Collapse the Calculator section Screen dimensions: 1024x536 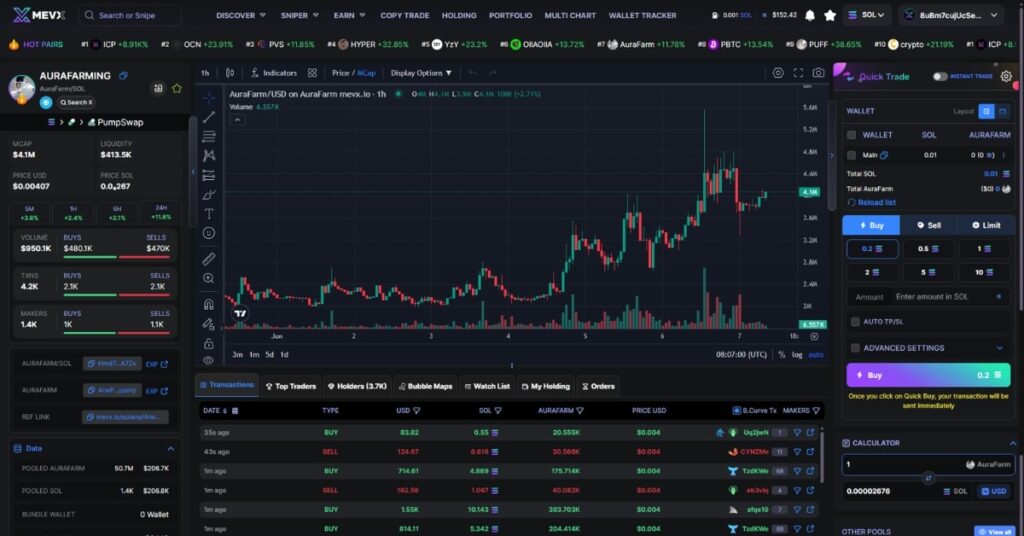click(x=1013, y=443)
